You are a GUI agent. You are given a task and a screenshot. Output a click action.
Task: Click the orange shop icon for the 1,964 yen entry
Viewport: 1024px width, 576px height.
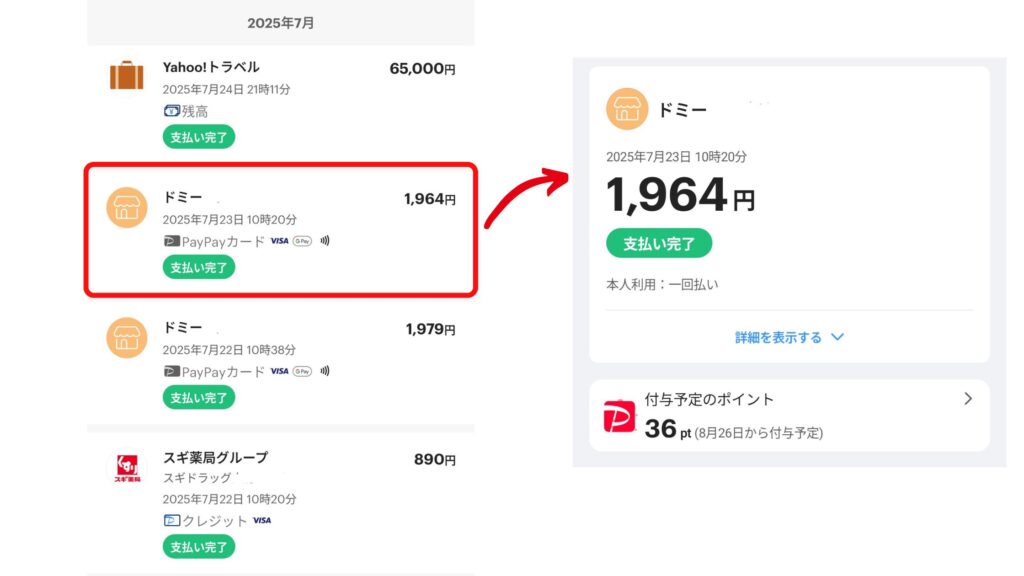click(127, 208)
